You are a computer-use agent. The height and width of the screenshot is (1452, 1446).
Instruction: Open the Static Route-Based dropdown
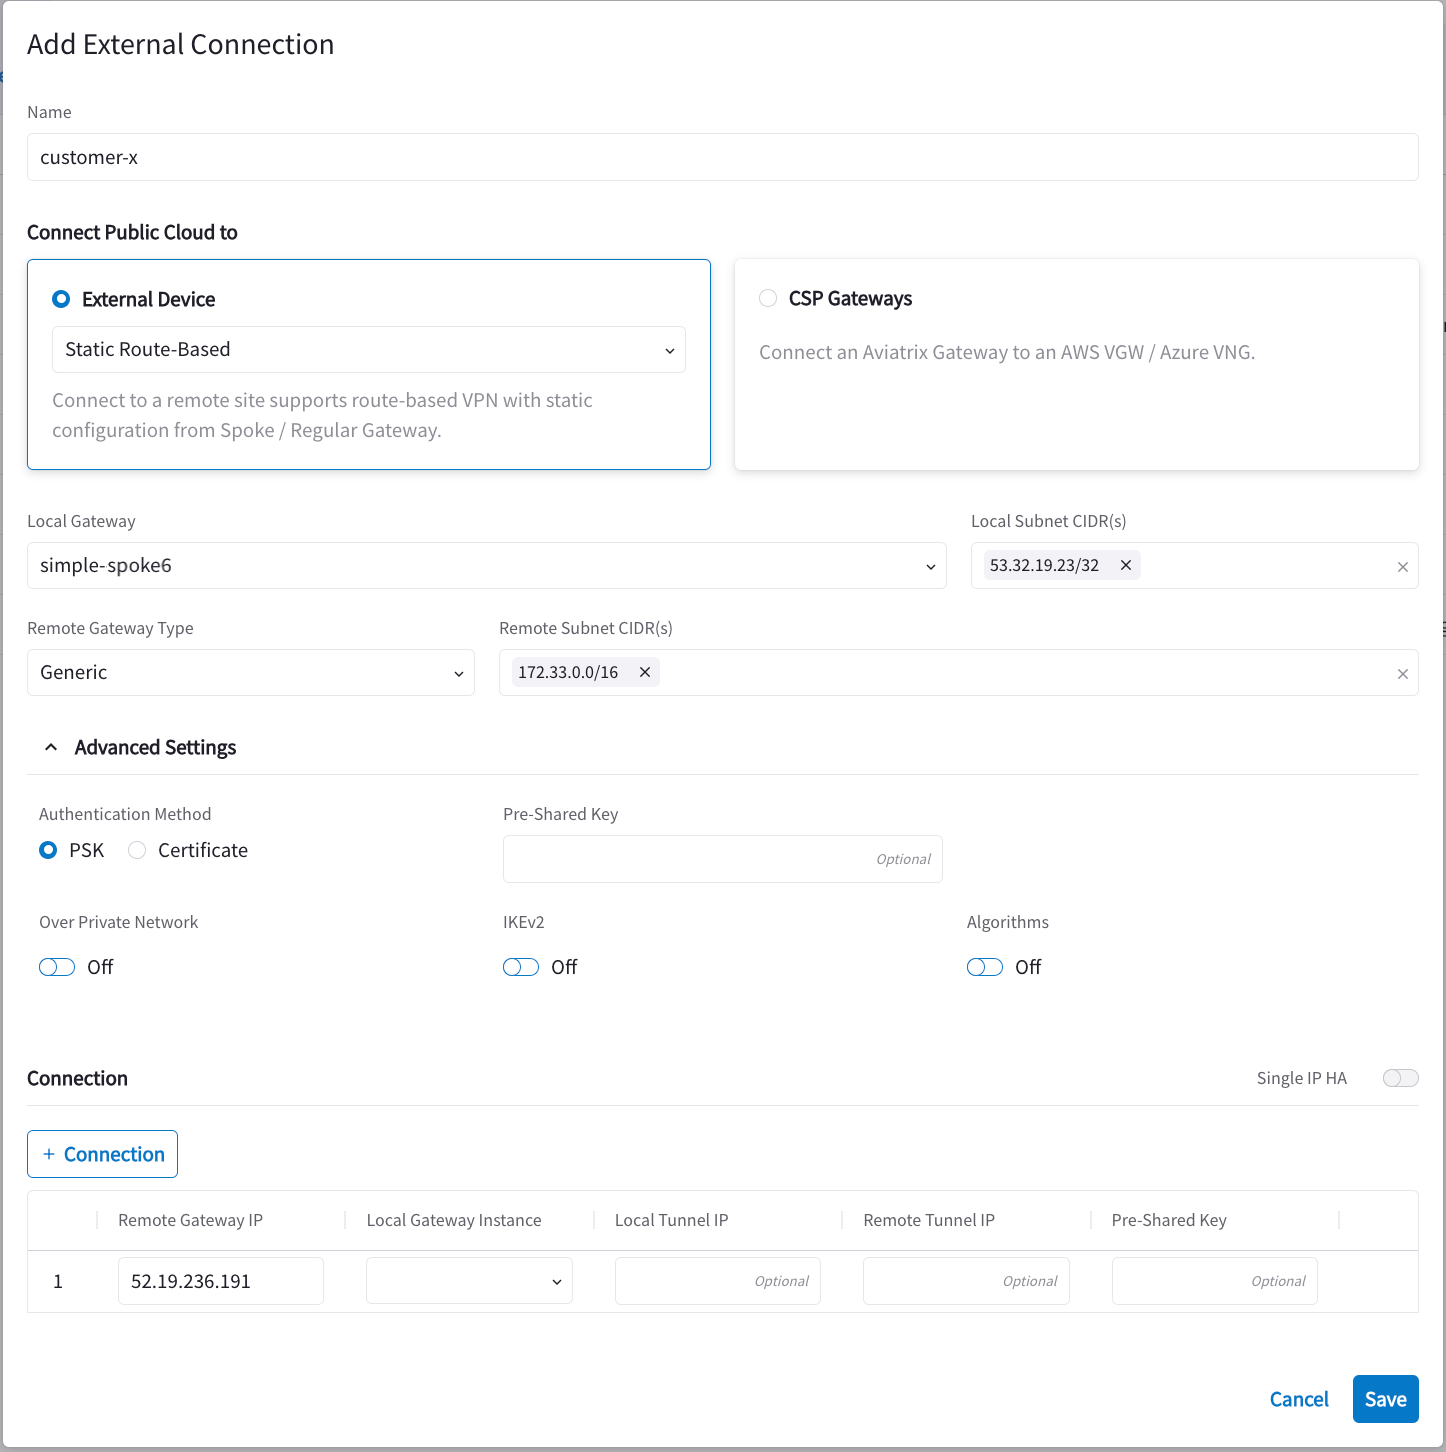click(368, 349)
